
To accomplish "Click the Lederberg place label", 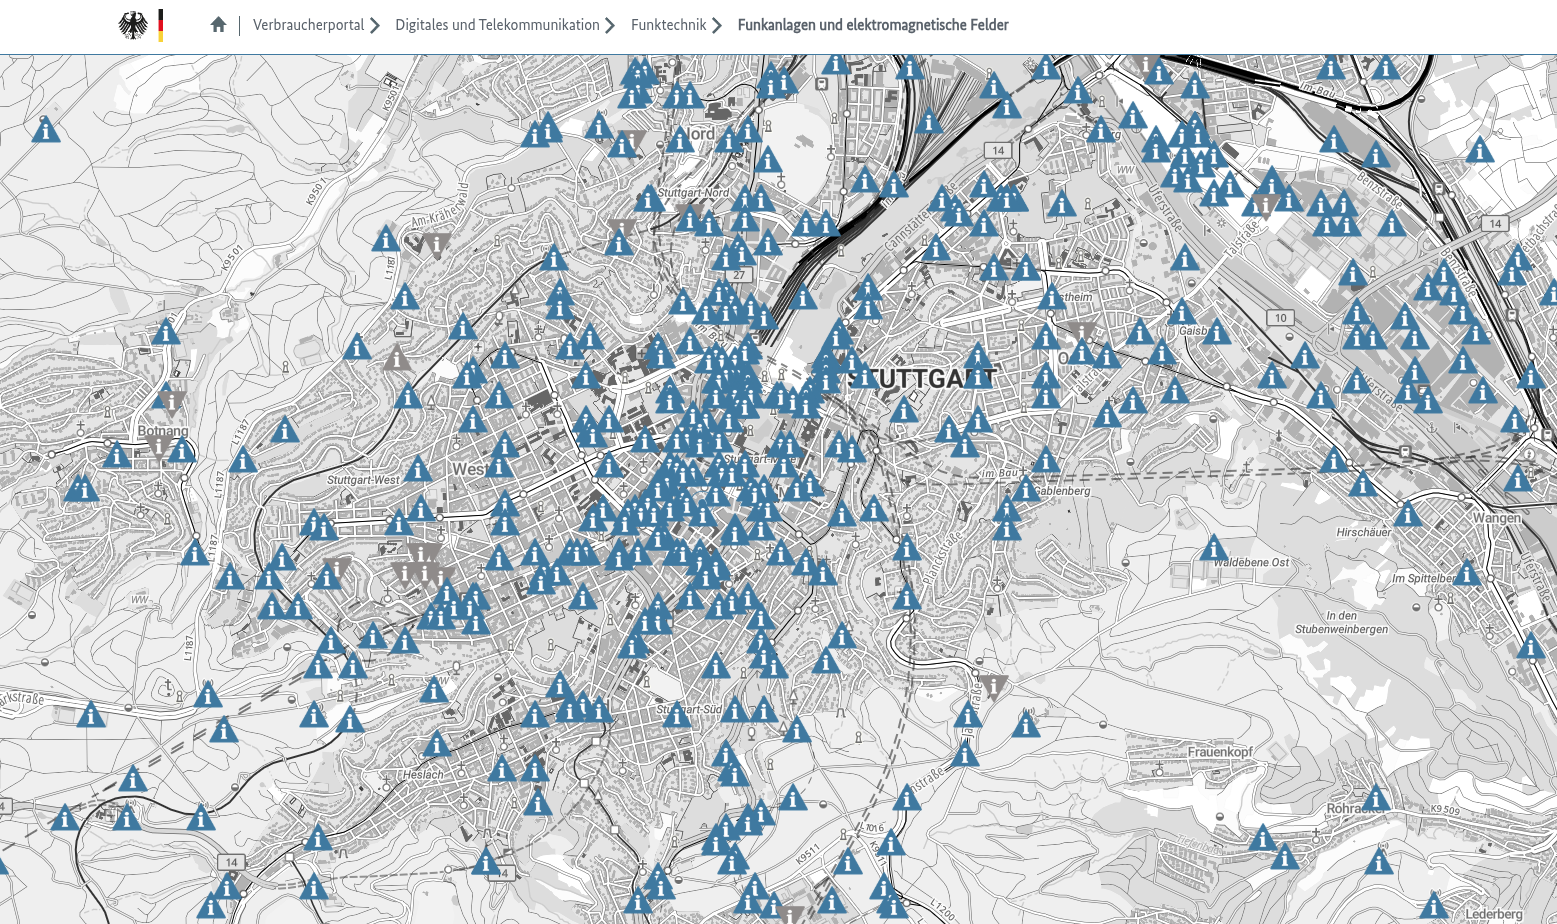I will pyautogui.click(x=1494, y=914).
